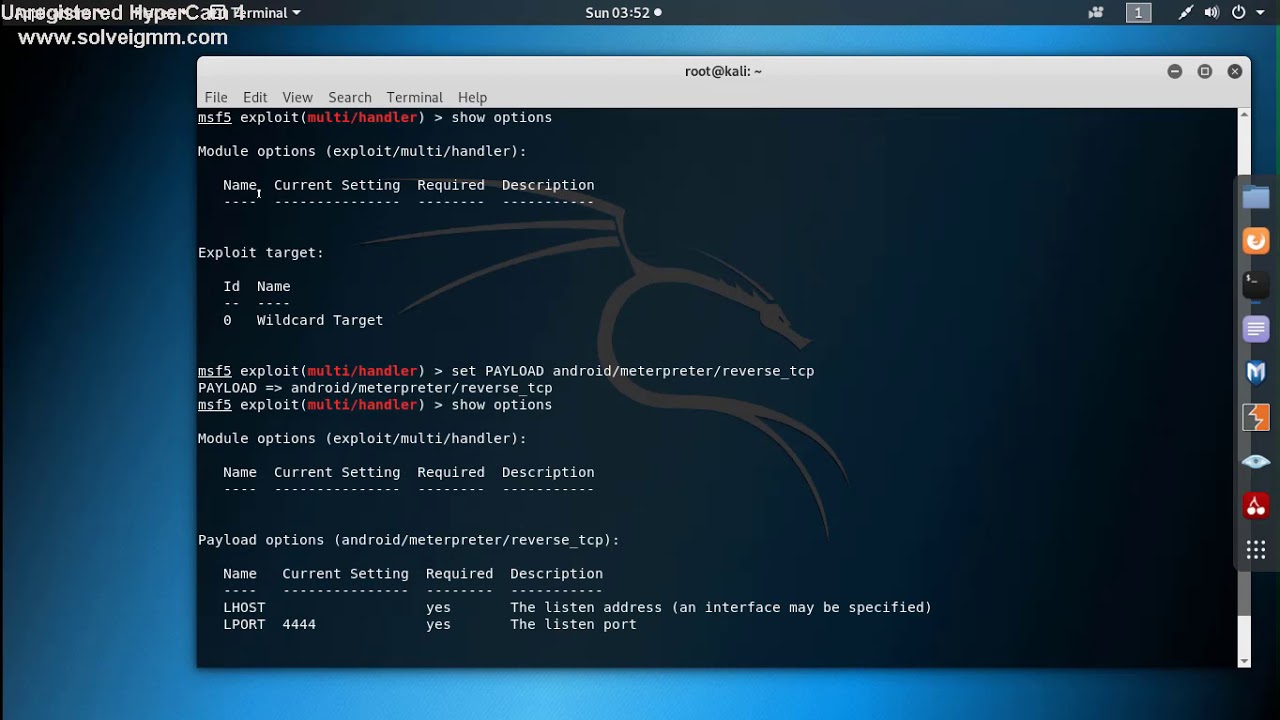Open the Terminal icon in the dock
The width and height of the screenshot is (1280, 720).
(1256, 285)
